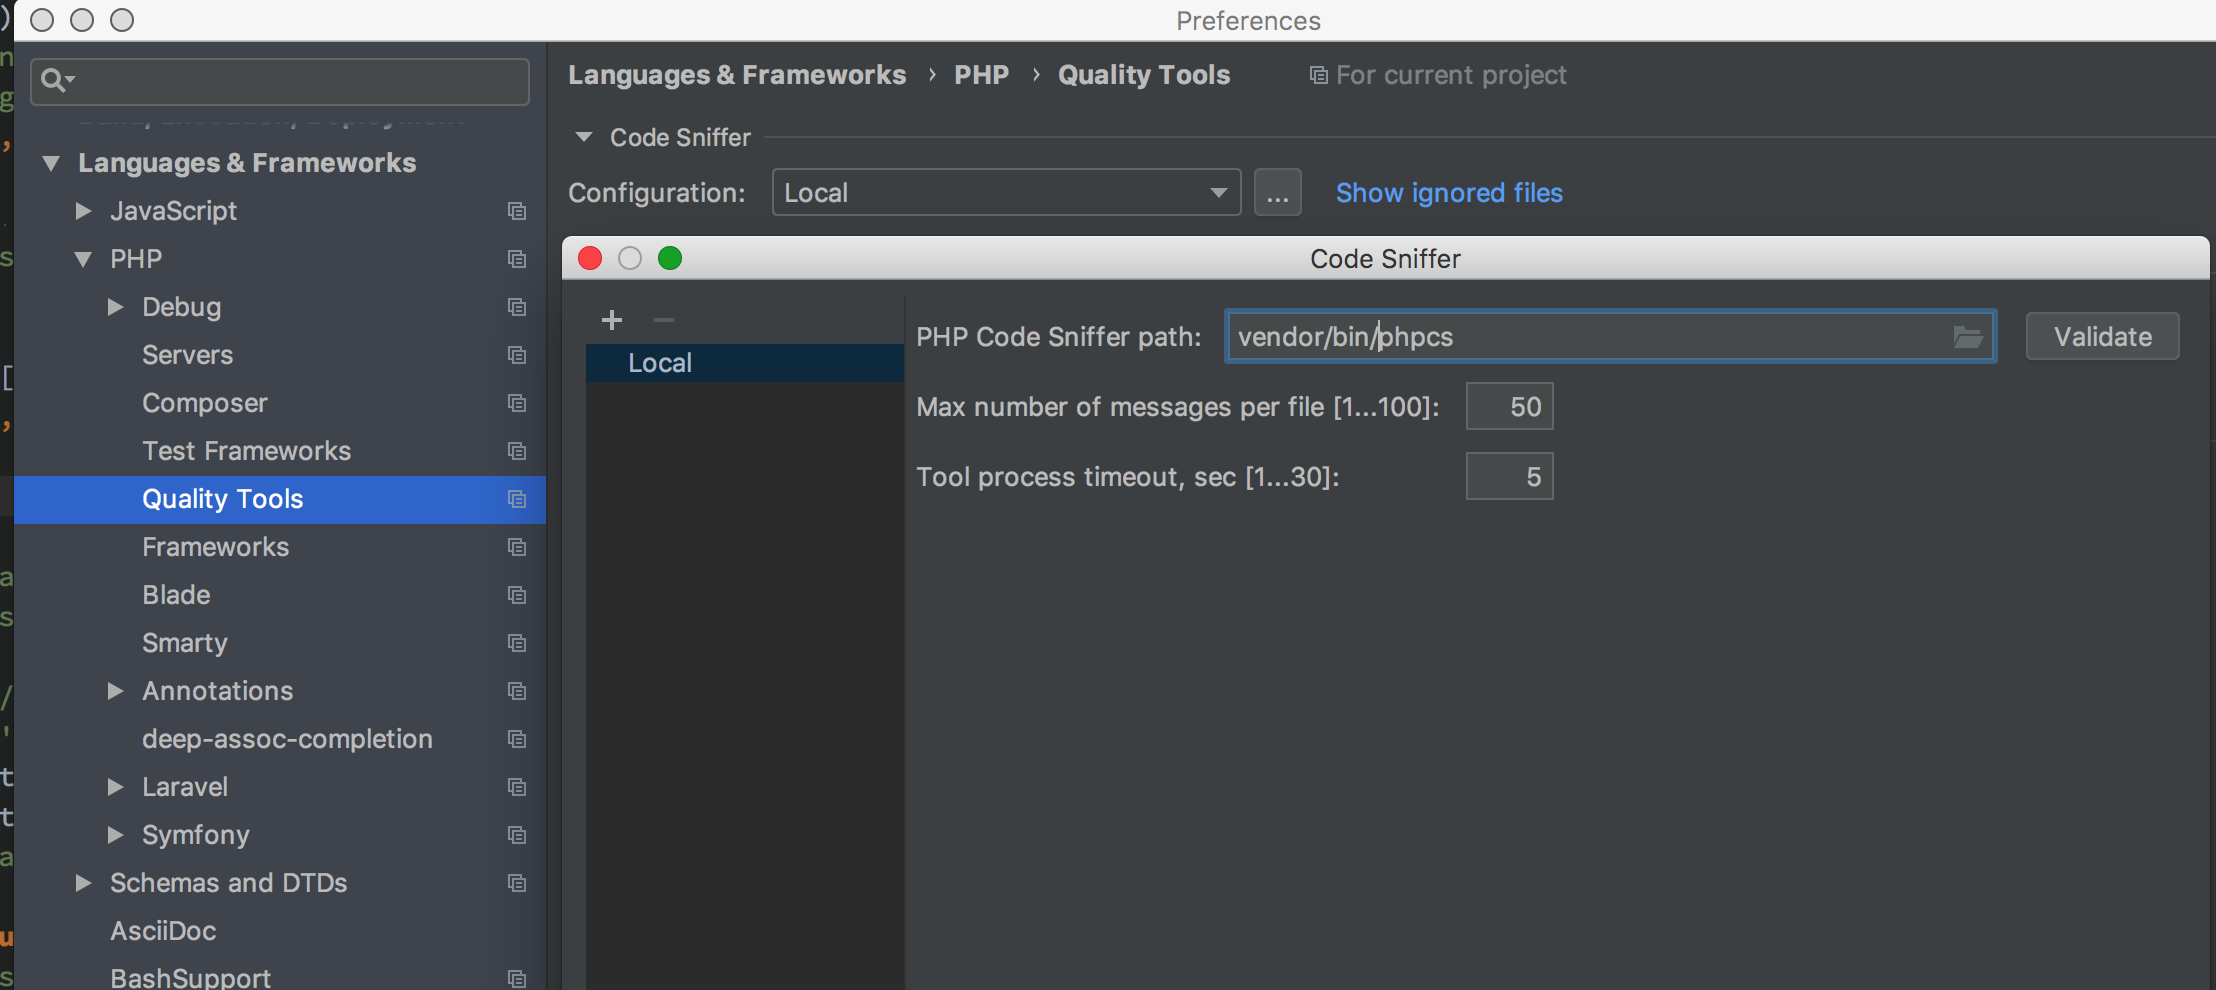Click the max messages per file field
This screenshot has width=2216, height=990.
[x=1509, y=406]
